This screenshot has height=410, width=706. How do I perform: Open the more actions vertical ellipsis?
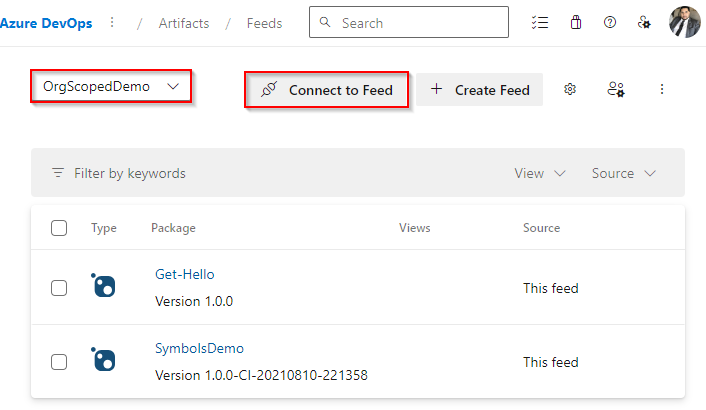661,89
